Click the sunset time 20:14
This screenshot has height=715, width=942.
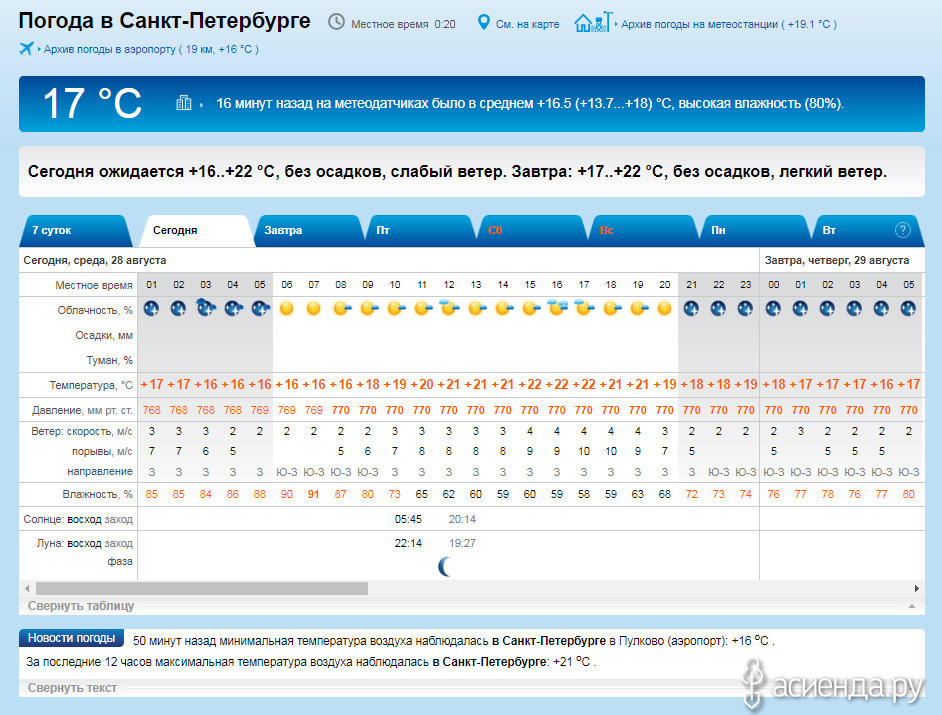(462, 519)
